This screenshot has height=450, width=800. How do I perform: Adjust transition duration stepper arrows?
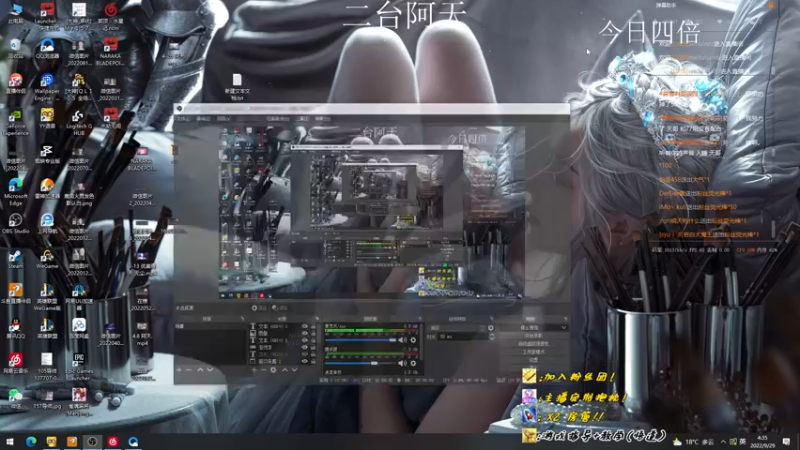click(x=491, y=337)
